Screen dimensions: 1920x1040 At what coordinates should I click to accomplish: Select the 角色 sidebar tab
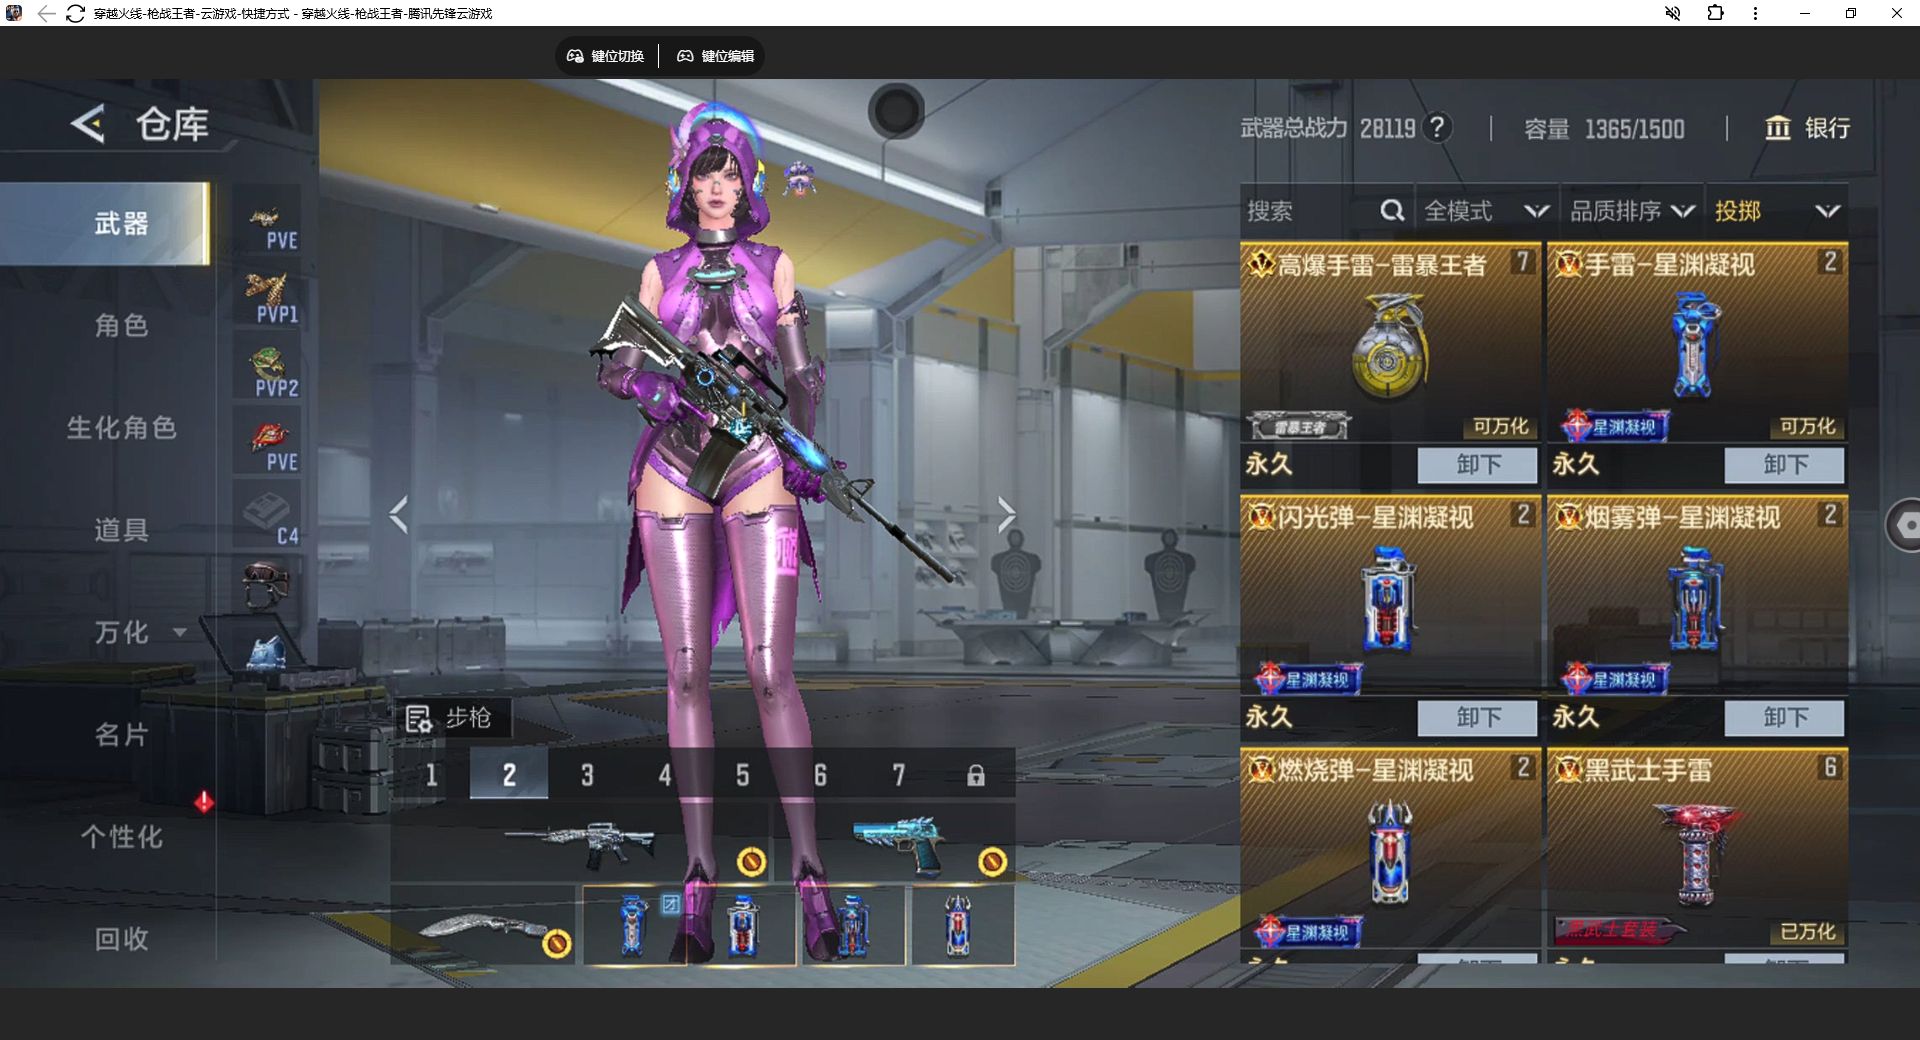121,325
